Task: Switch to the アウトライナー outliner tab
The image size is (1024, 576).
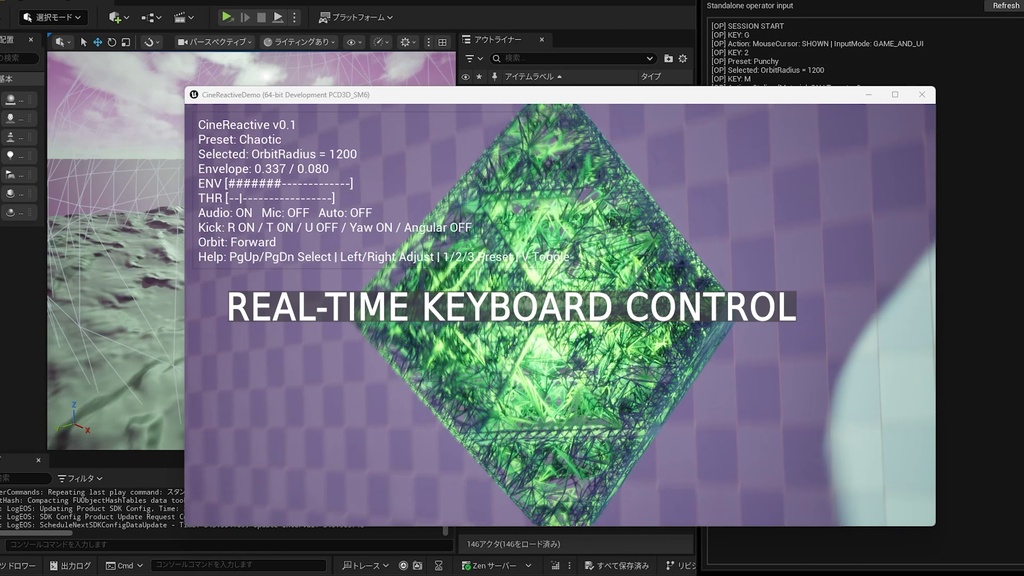Action: tap(498, 40)
